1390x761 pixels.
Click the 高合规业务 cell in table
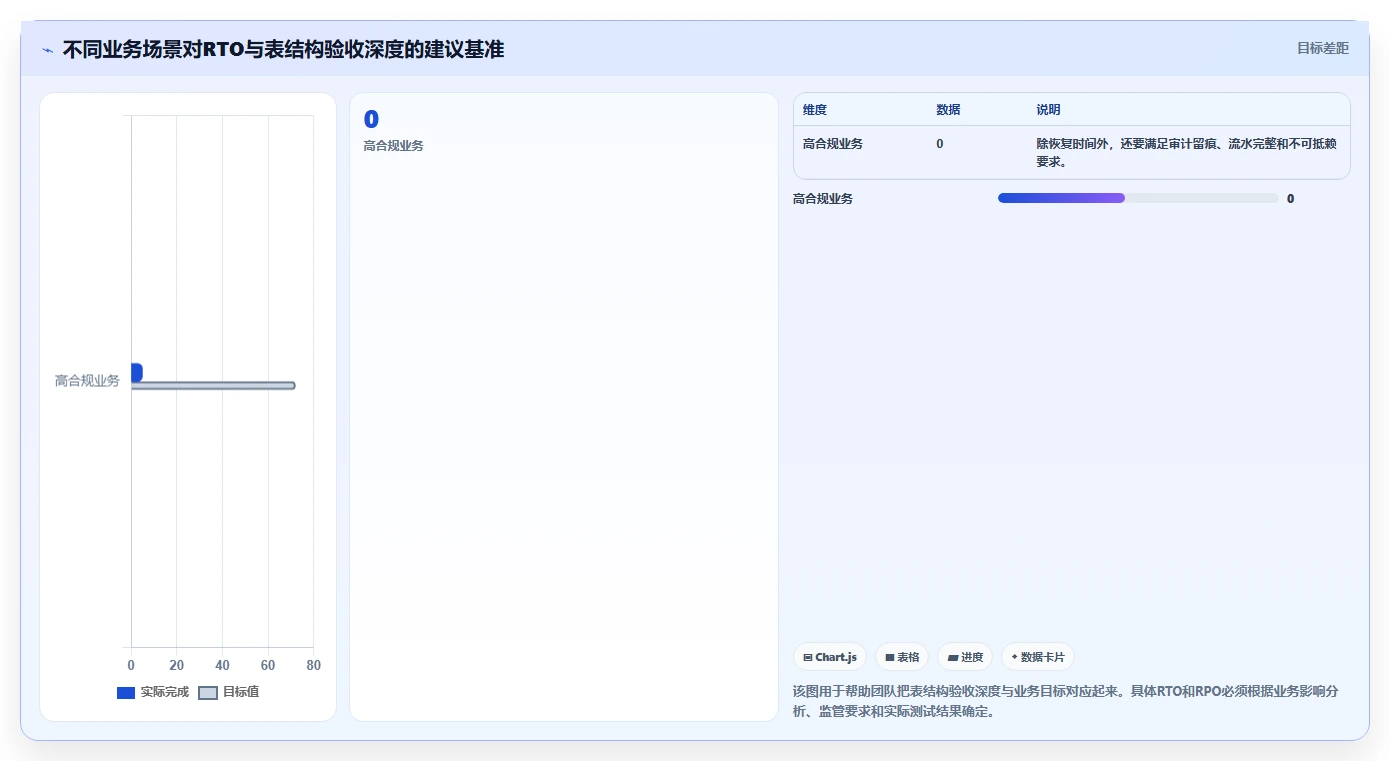click(x=833, y=144)
